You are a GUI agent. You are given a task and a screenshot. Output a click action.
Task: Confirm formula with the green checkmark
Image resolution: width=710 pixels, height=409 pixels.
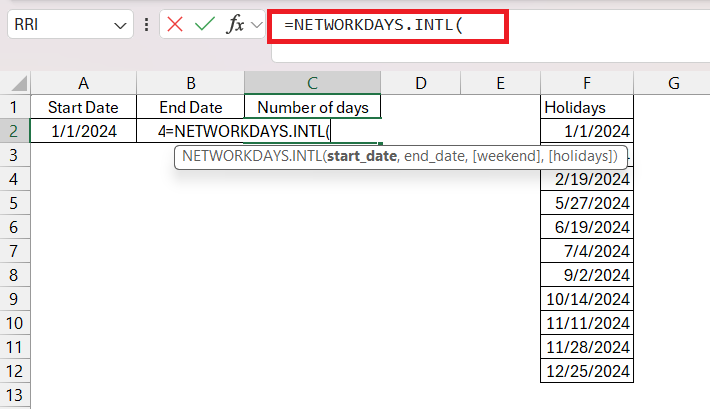click(205, 24)
